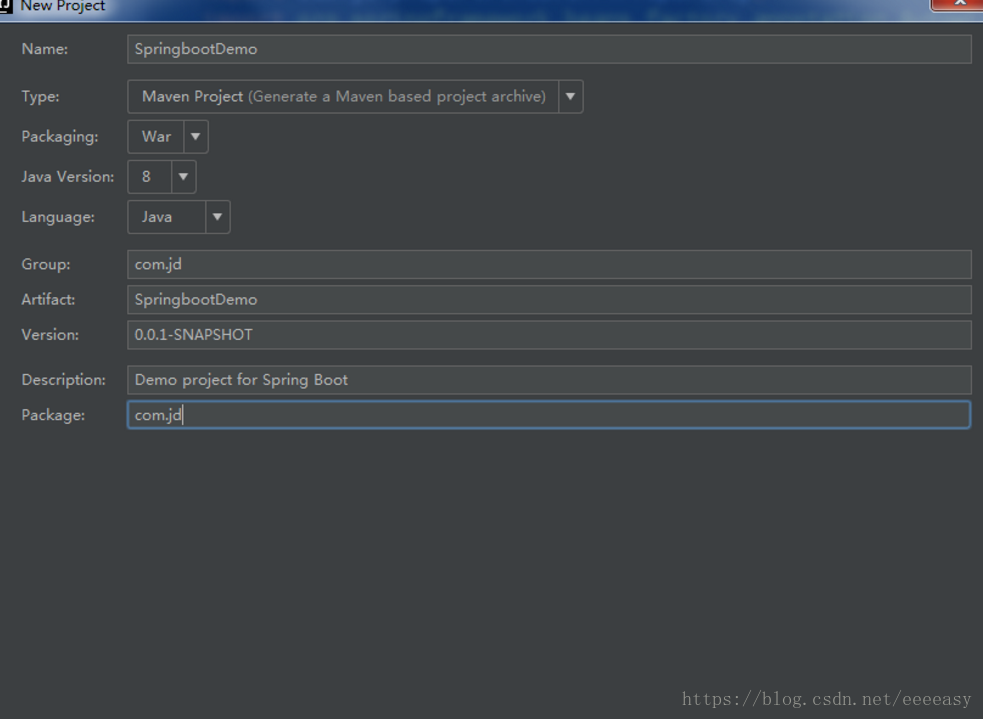Click the Description: label
Image resolution: width=983 pixels, height=719 pixels.
tap(63, 380)
